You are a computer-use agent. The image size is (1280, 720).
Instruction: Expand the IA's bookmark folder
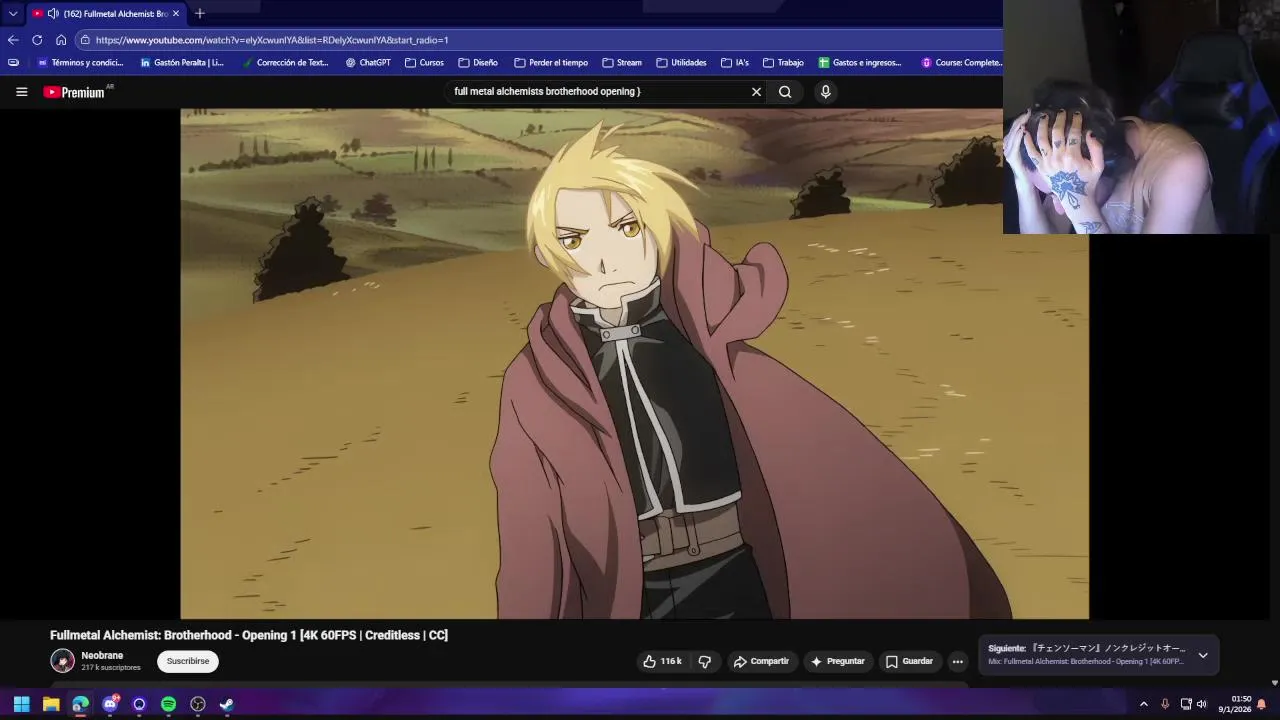[734, 62]
